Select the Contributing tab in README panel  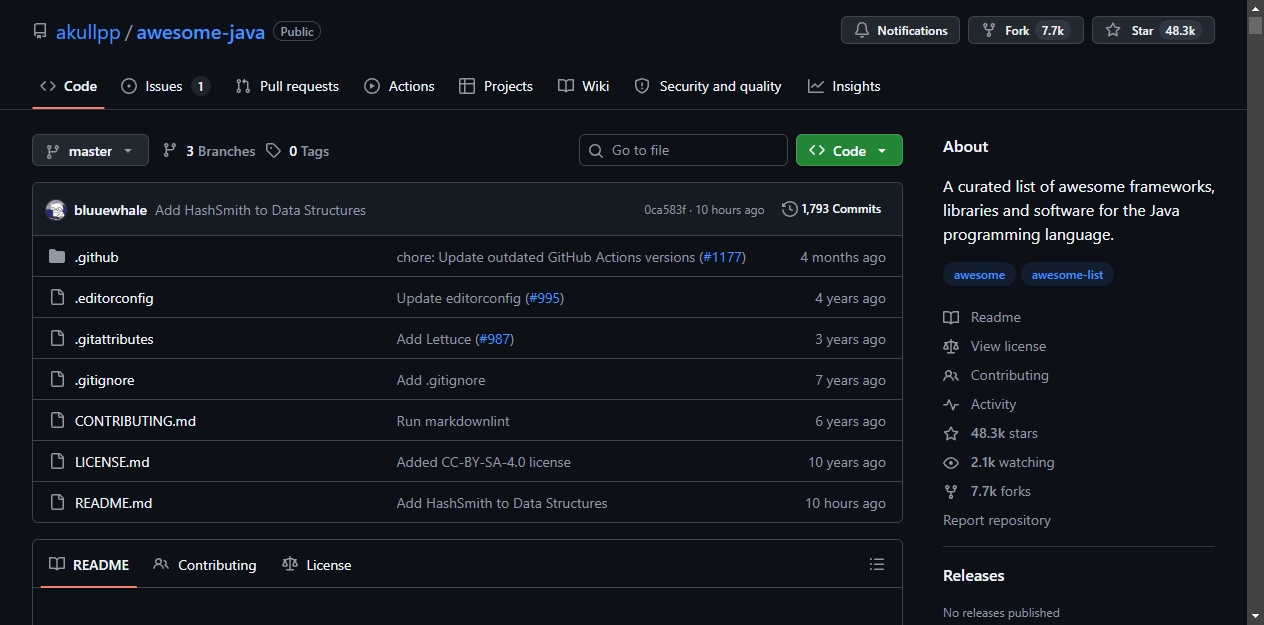[205, 565]
